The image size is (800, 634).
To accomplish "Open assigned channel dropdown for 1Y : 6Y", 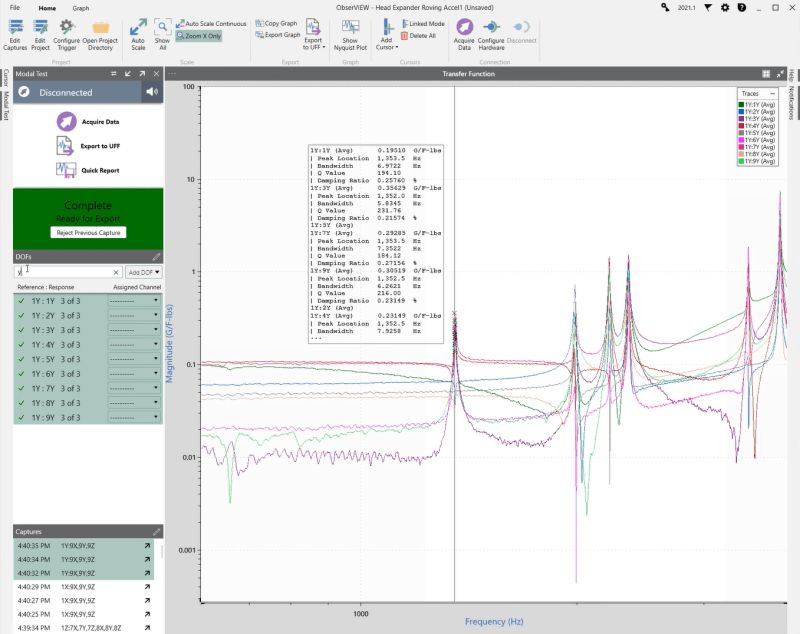I will pos(134,374).
